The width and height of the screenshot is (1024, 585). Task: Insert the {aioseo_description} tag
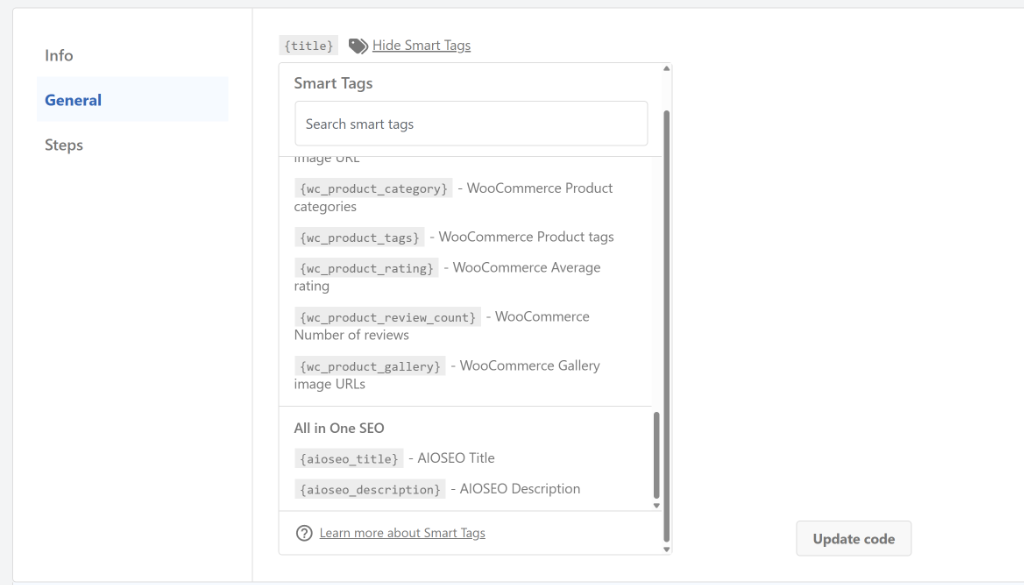coord(370,490)
